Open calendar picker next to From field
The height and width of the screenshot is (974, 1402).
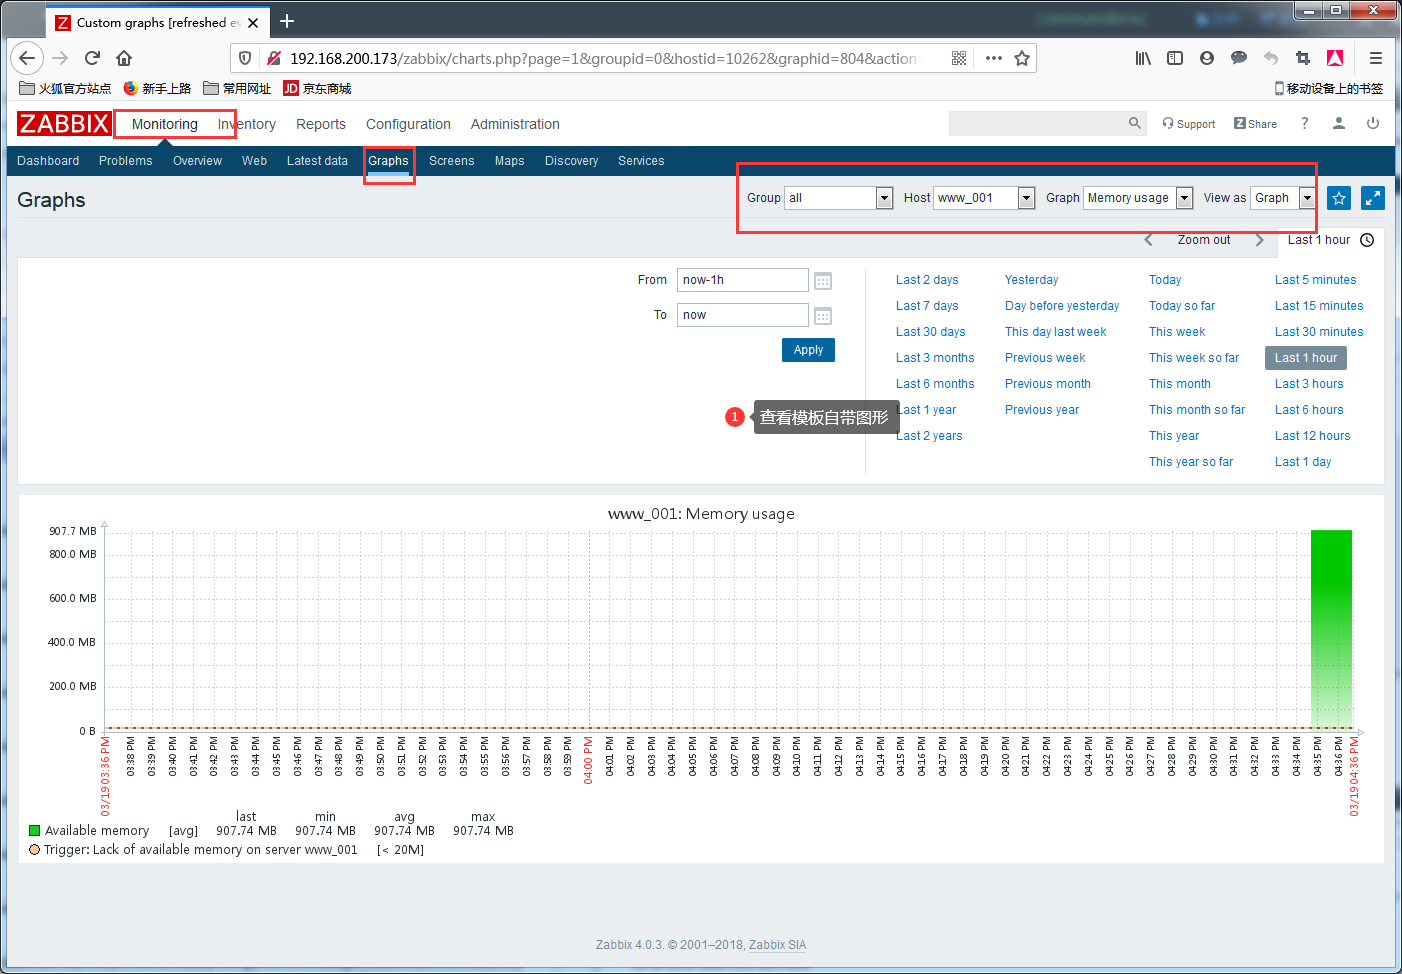pyautogui.click(x=823, y=281)
